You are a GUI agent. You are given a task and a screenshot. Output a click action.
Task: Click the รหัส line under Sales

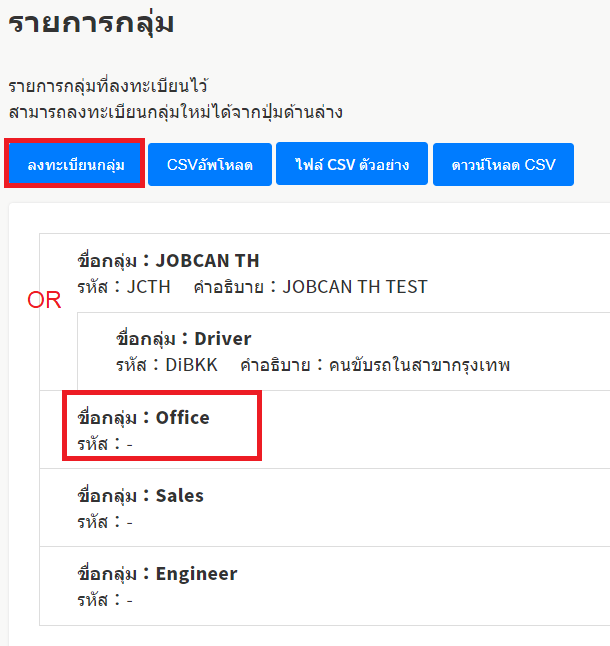105,521
